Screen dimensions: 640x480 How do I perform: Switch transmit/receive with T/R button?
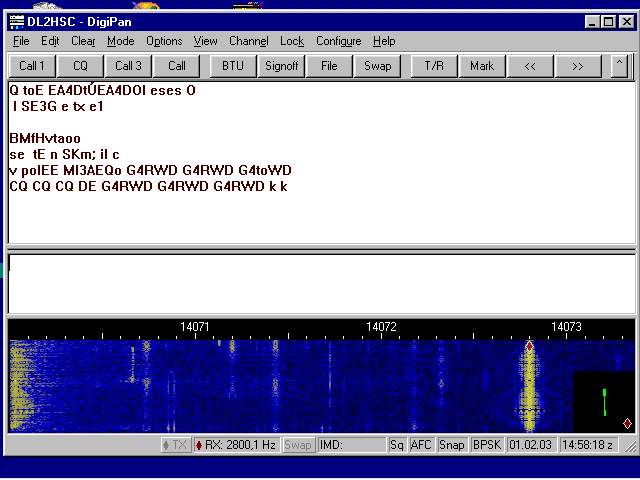(434, 66)
